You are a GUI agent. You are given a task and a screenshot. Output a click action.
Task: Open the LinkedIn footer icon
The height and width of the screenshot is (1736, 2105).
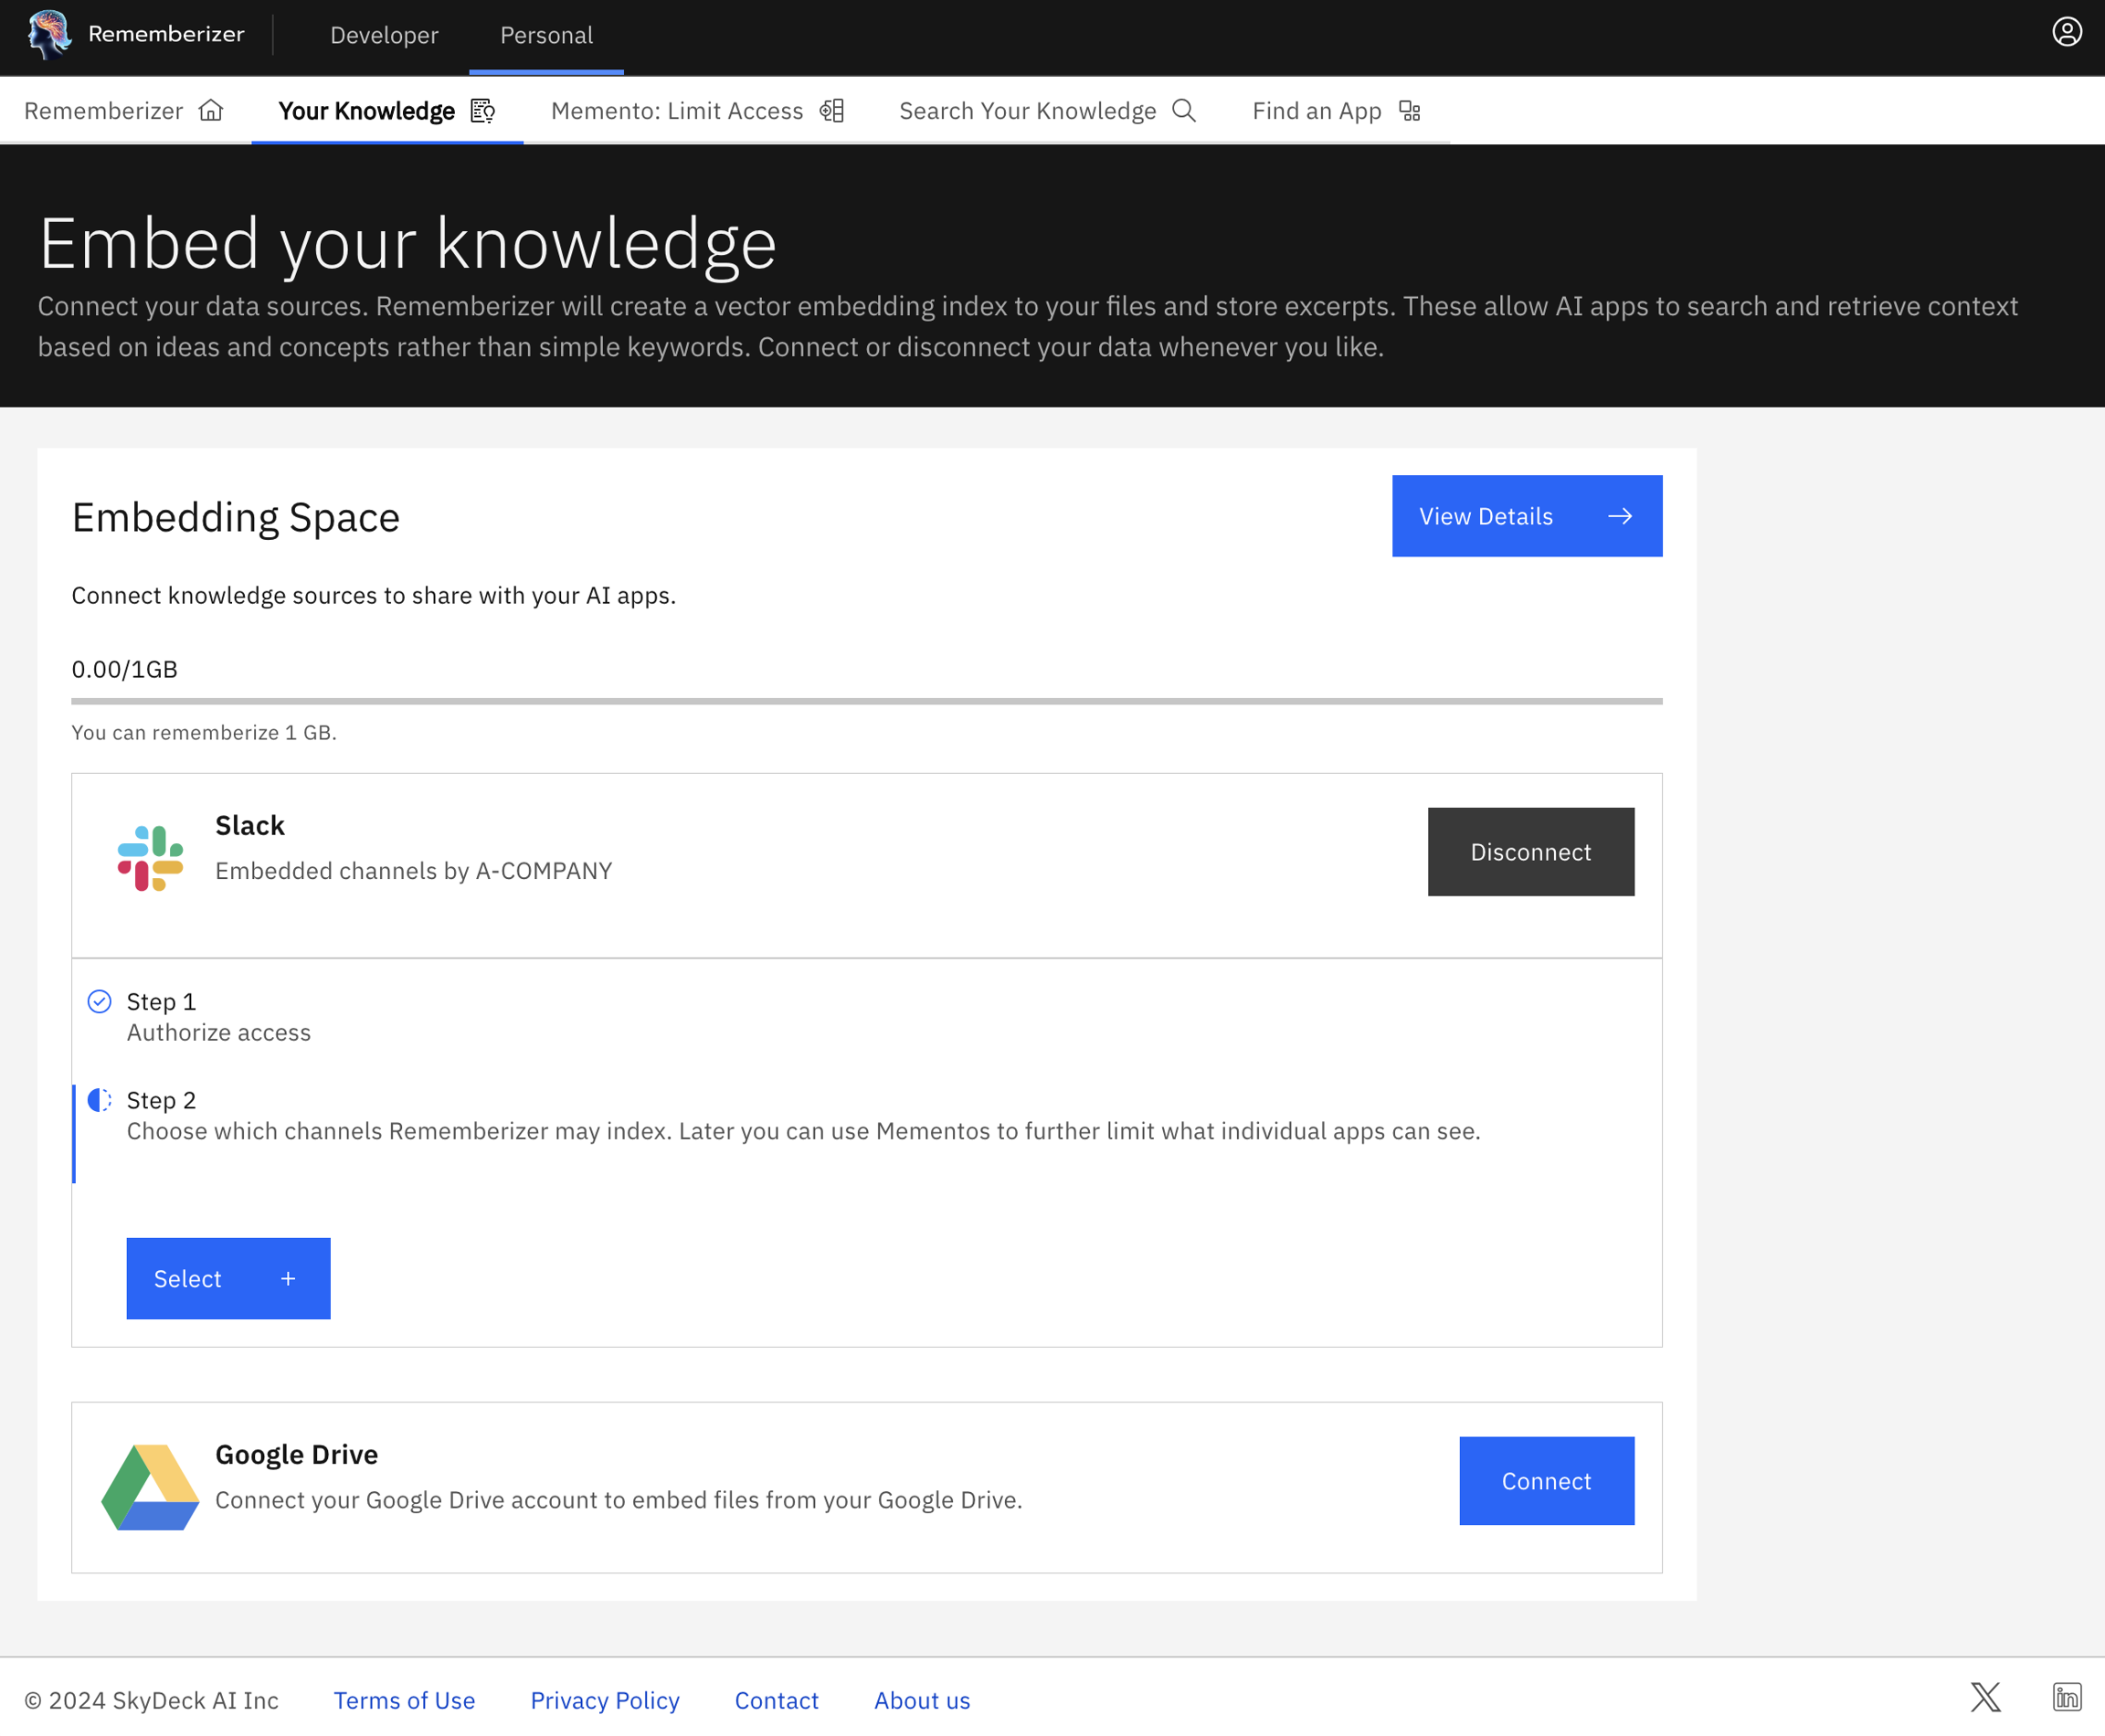2066,1697
